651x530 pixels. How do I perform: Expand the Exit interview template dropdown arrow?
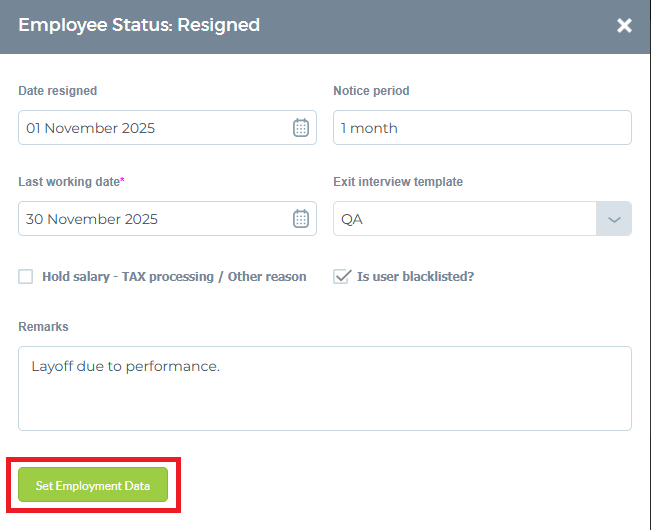pos(614,219)
